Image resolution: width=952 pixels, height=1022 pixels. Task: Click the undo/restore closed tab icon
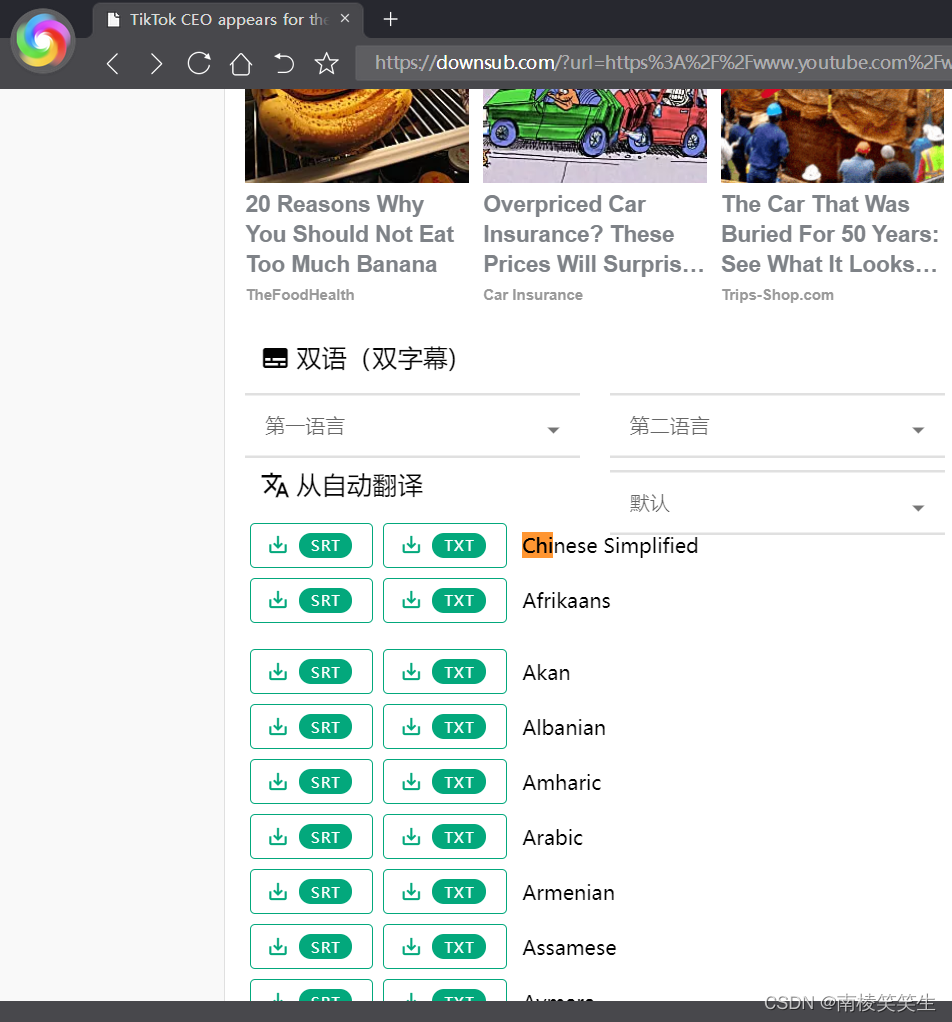pos(283,63)
